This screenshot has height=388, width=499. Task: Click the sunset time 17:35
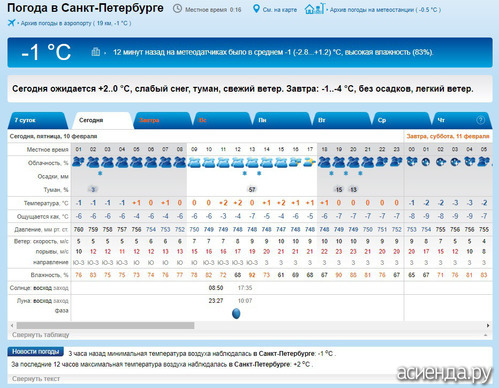(245, 288)
